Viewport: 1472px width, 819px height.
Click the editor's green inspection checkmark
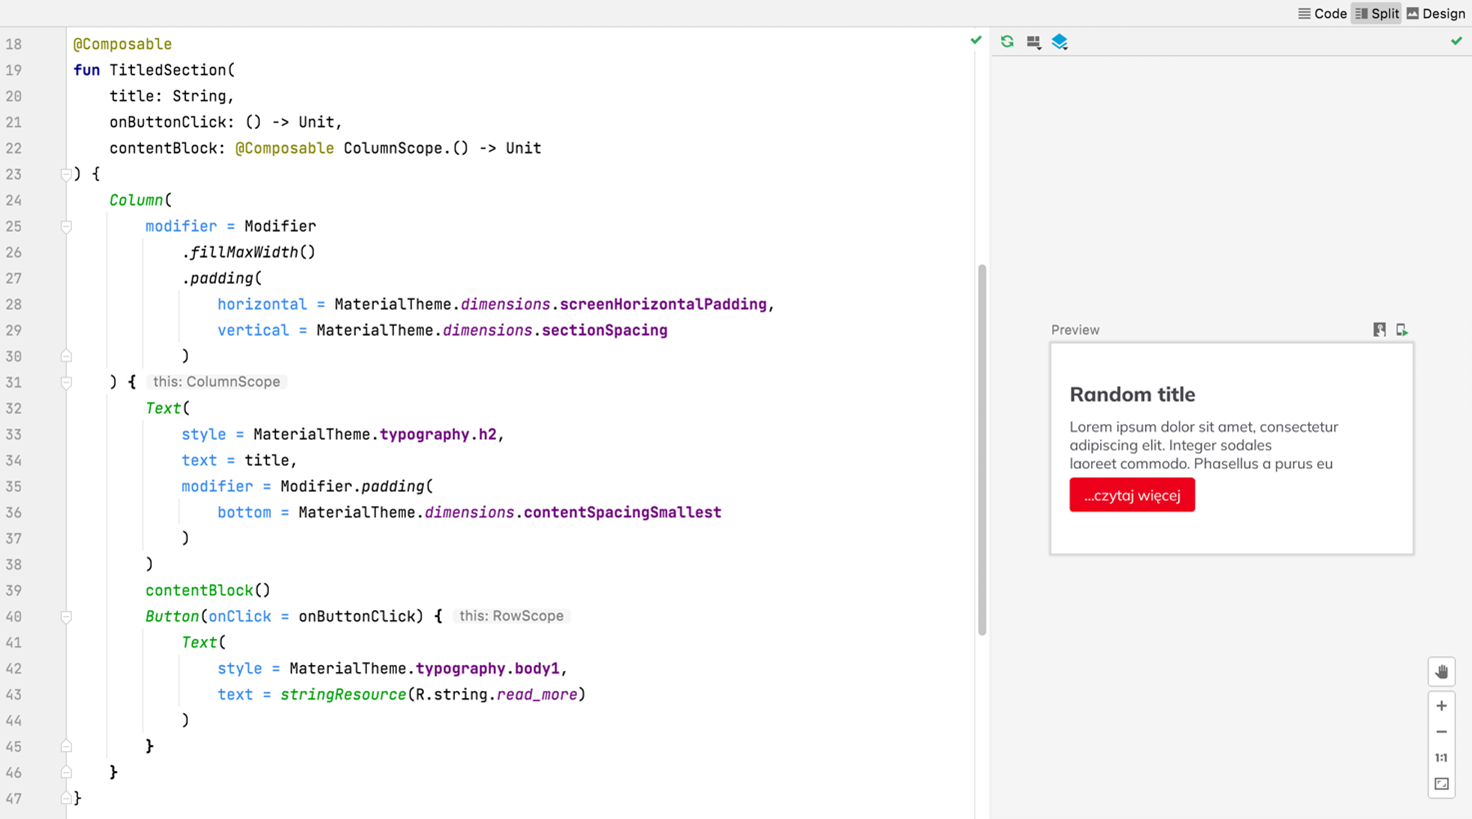coord(976,40)
